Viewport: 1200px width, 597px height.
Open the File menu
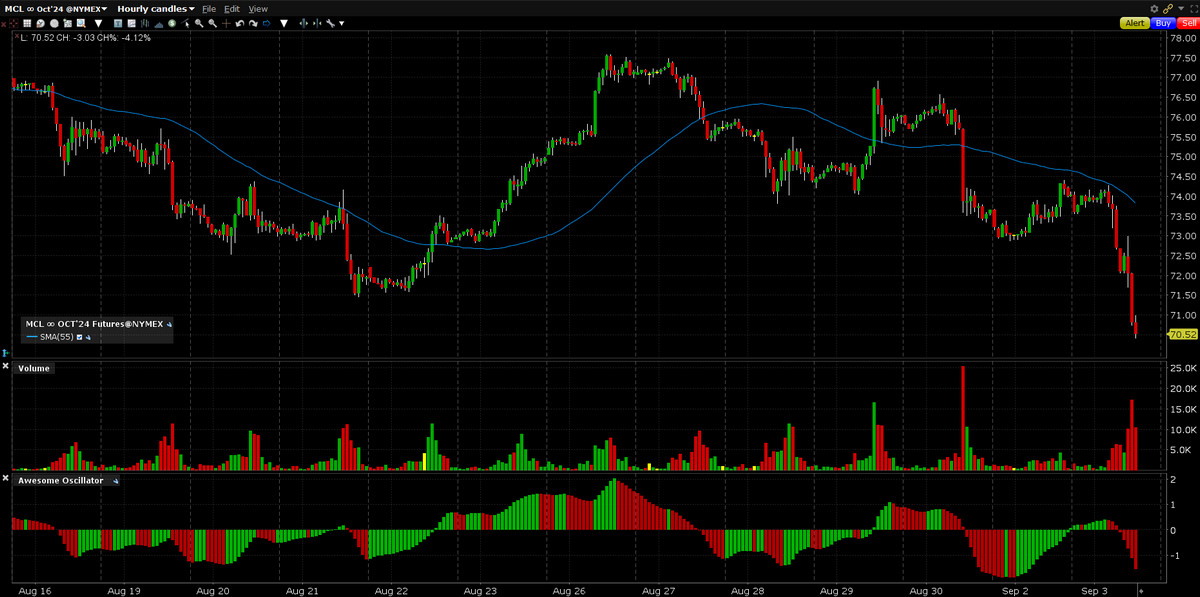(209, 8)
